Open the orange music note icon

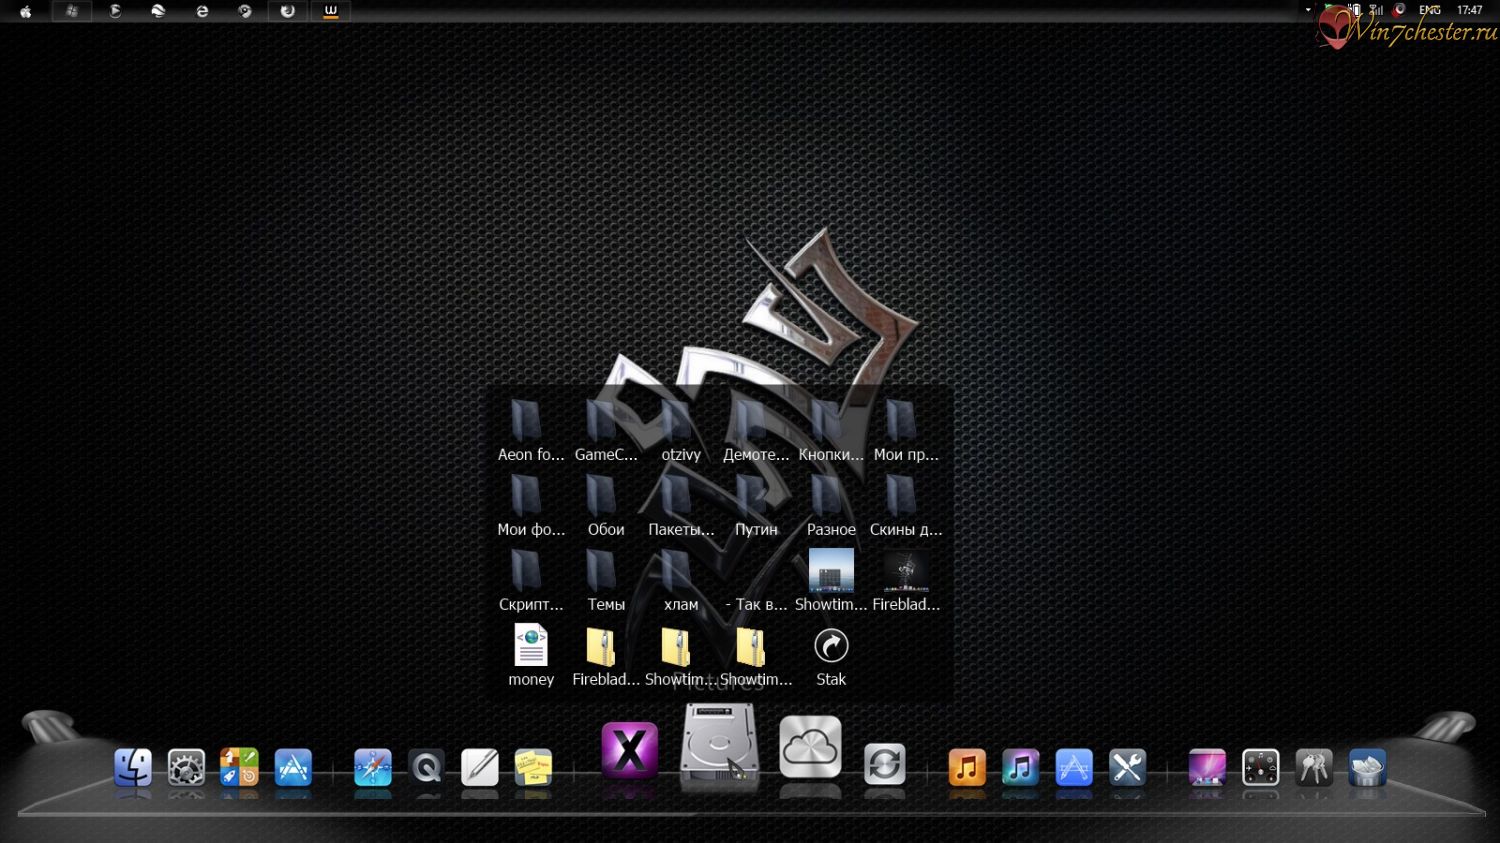point(967,768)
